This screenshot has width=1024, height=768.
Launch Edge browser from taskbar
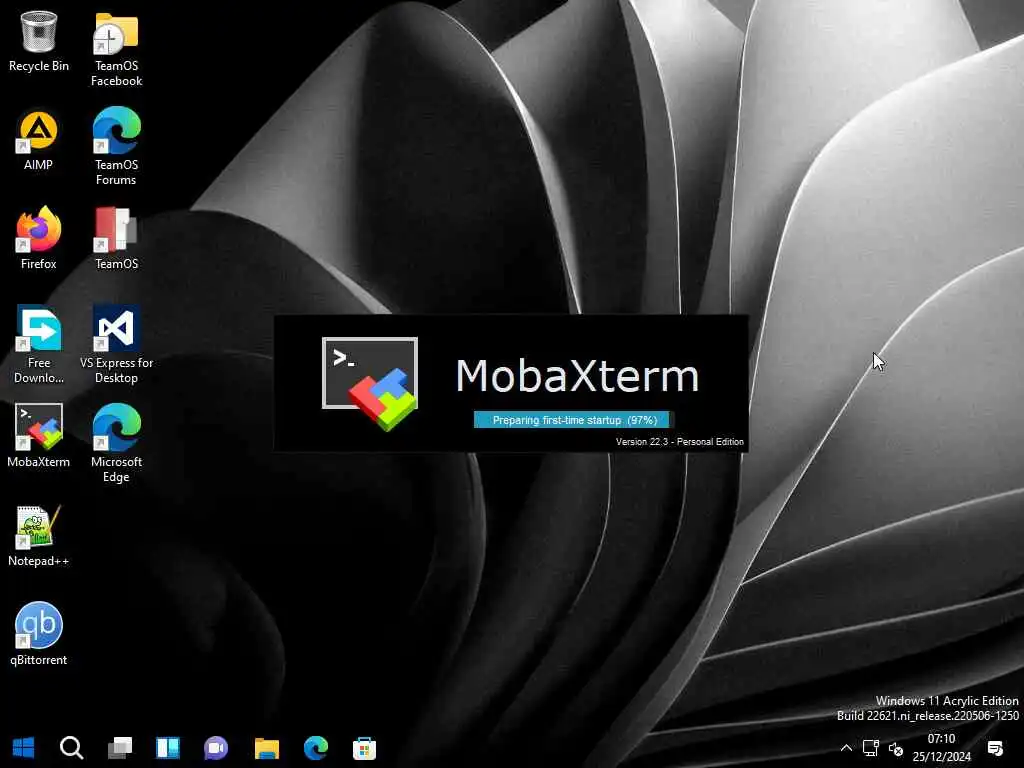[316, 748]
